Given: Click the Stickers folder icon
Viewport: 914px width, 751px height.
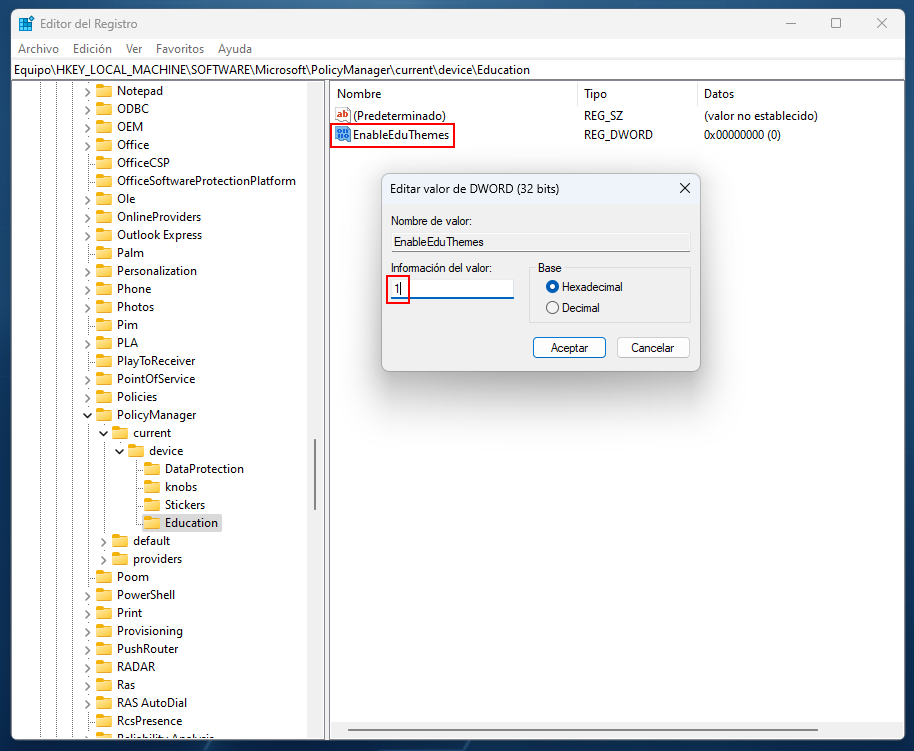Looking at the screenshot, I should [152, 505].
